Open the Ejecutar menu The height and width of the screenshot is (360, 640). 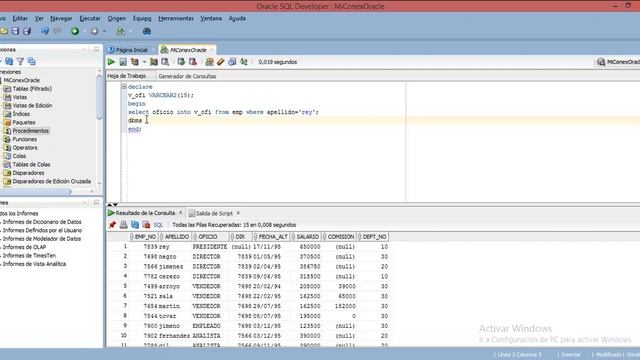pyautogui.click(x=90, y=18)
